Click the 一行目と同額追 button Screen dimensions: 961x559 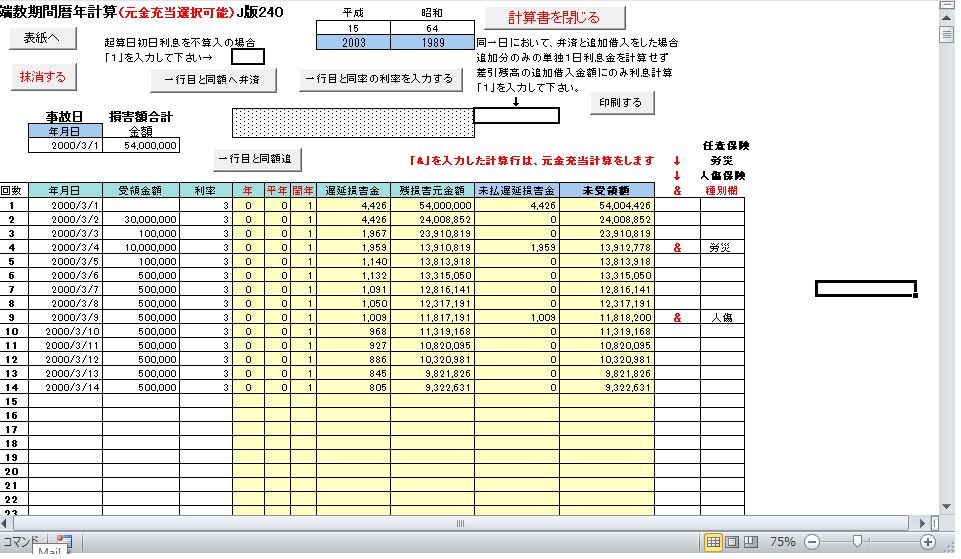point(257,159)
